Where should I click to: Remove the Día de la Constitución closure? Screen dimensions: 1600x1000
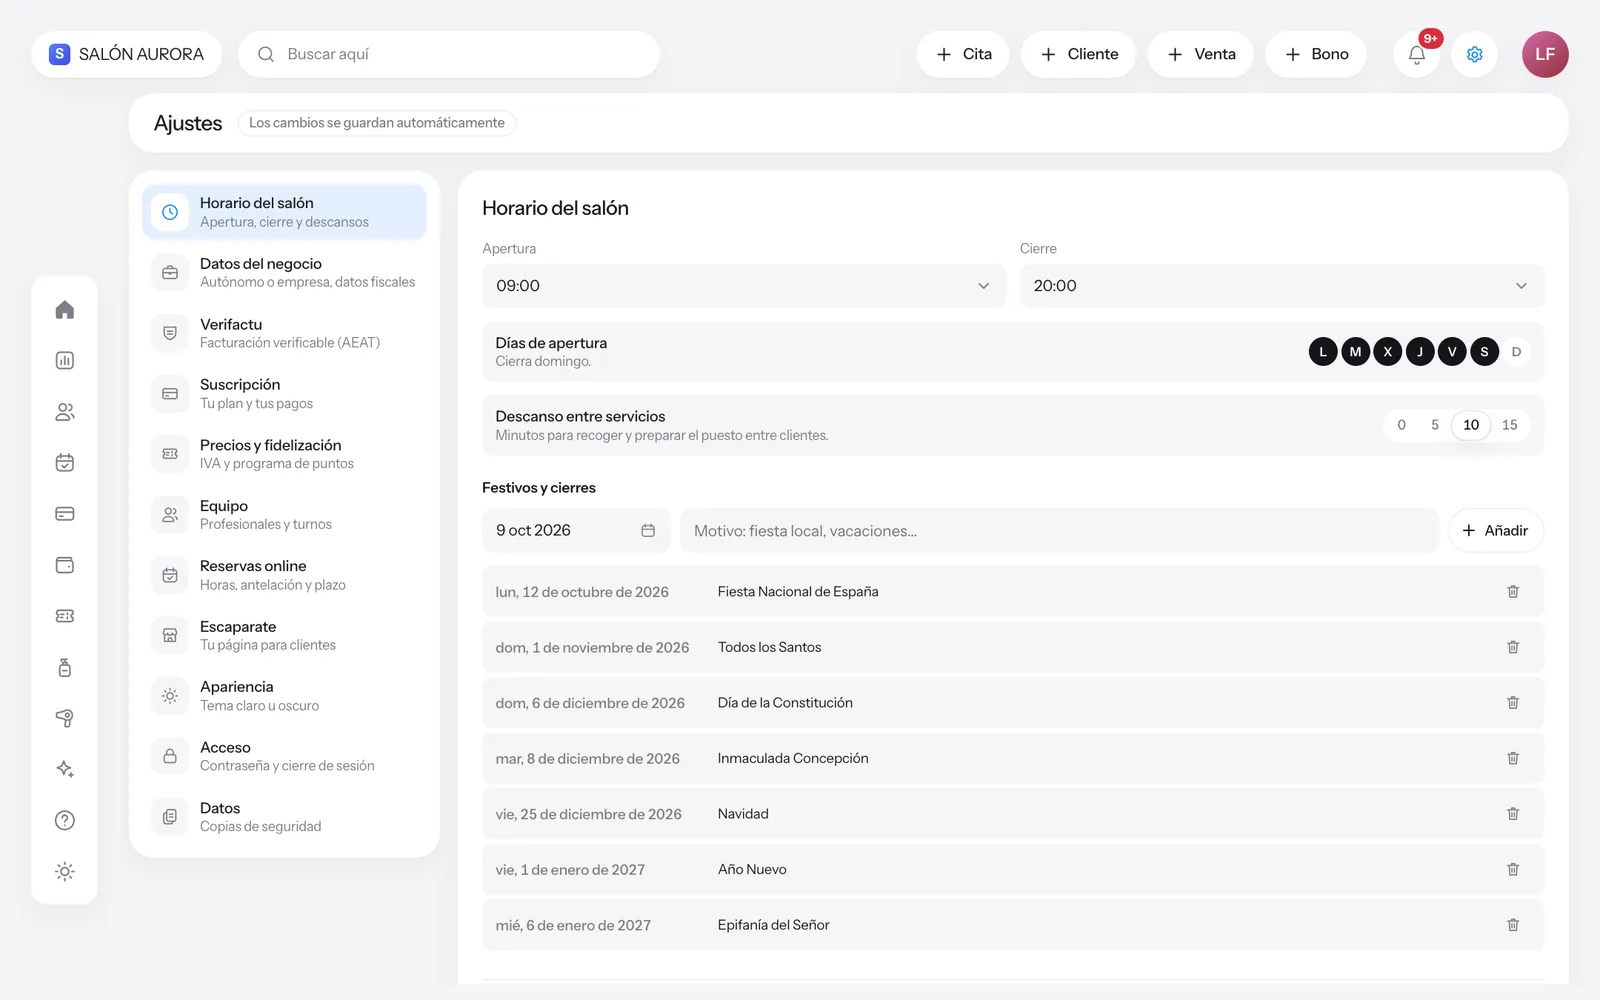(1513, 703)
